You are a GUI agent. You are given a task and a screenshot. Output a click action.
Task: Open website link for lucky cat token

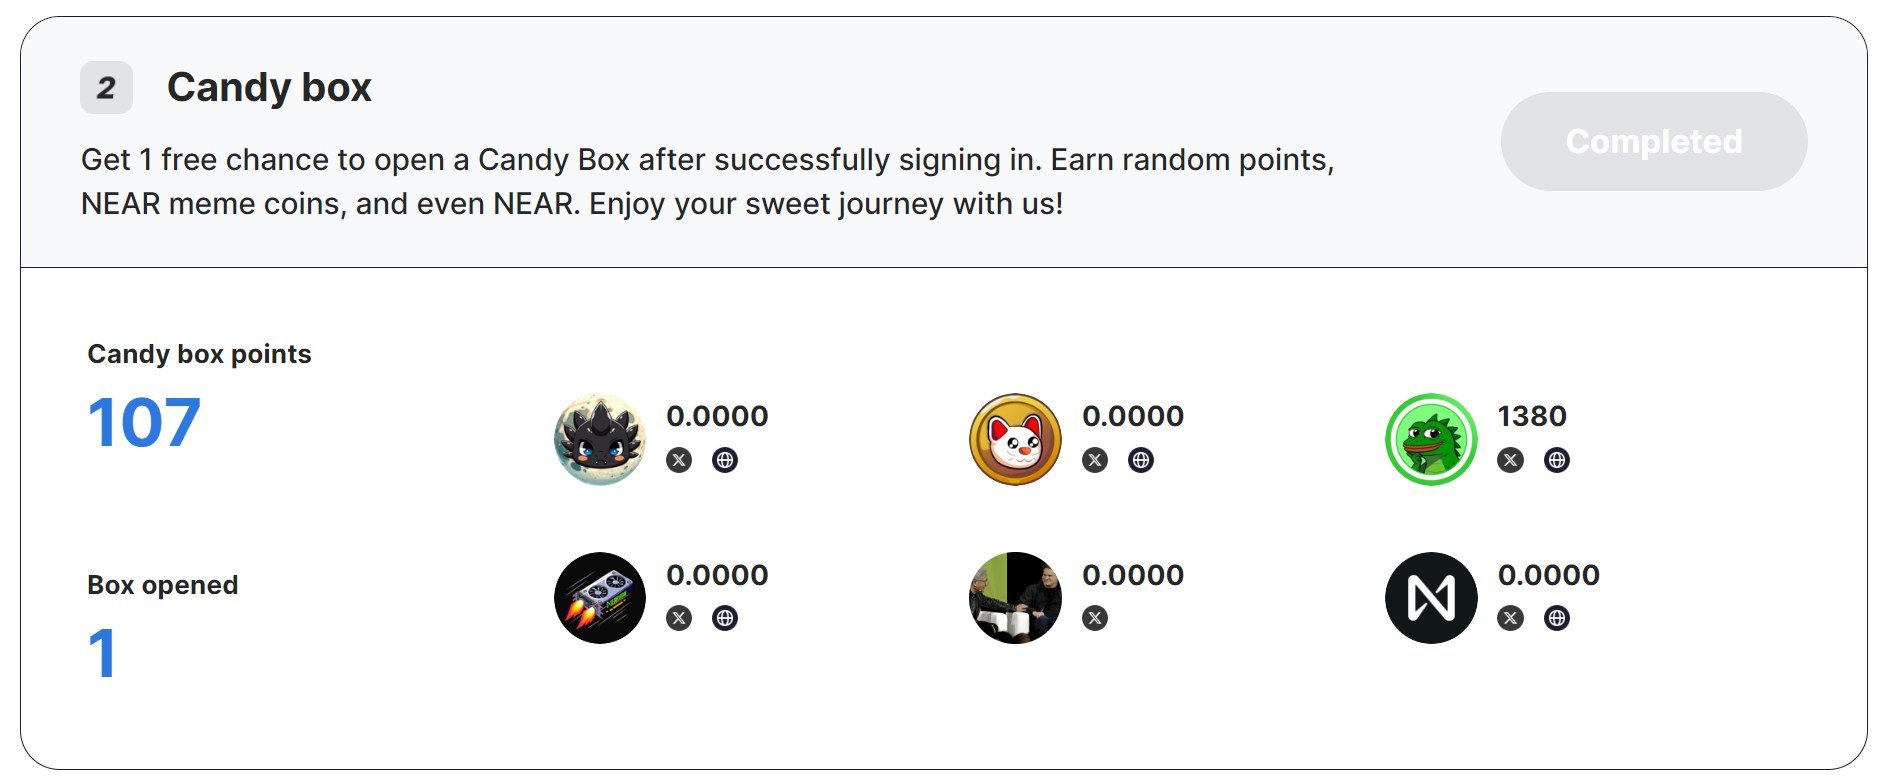click(1141, 460)
